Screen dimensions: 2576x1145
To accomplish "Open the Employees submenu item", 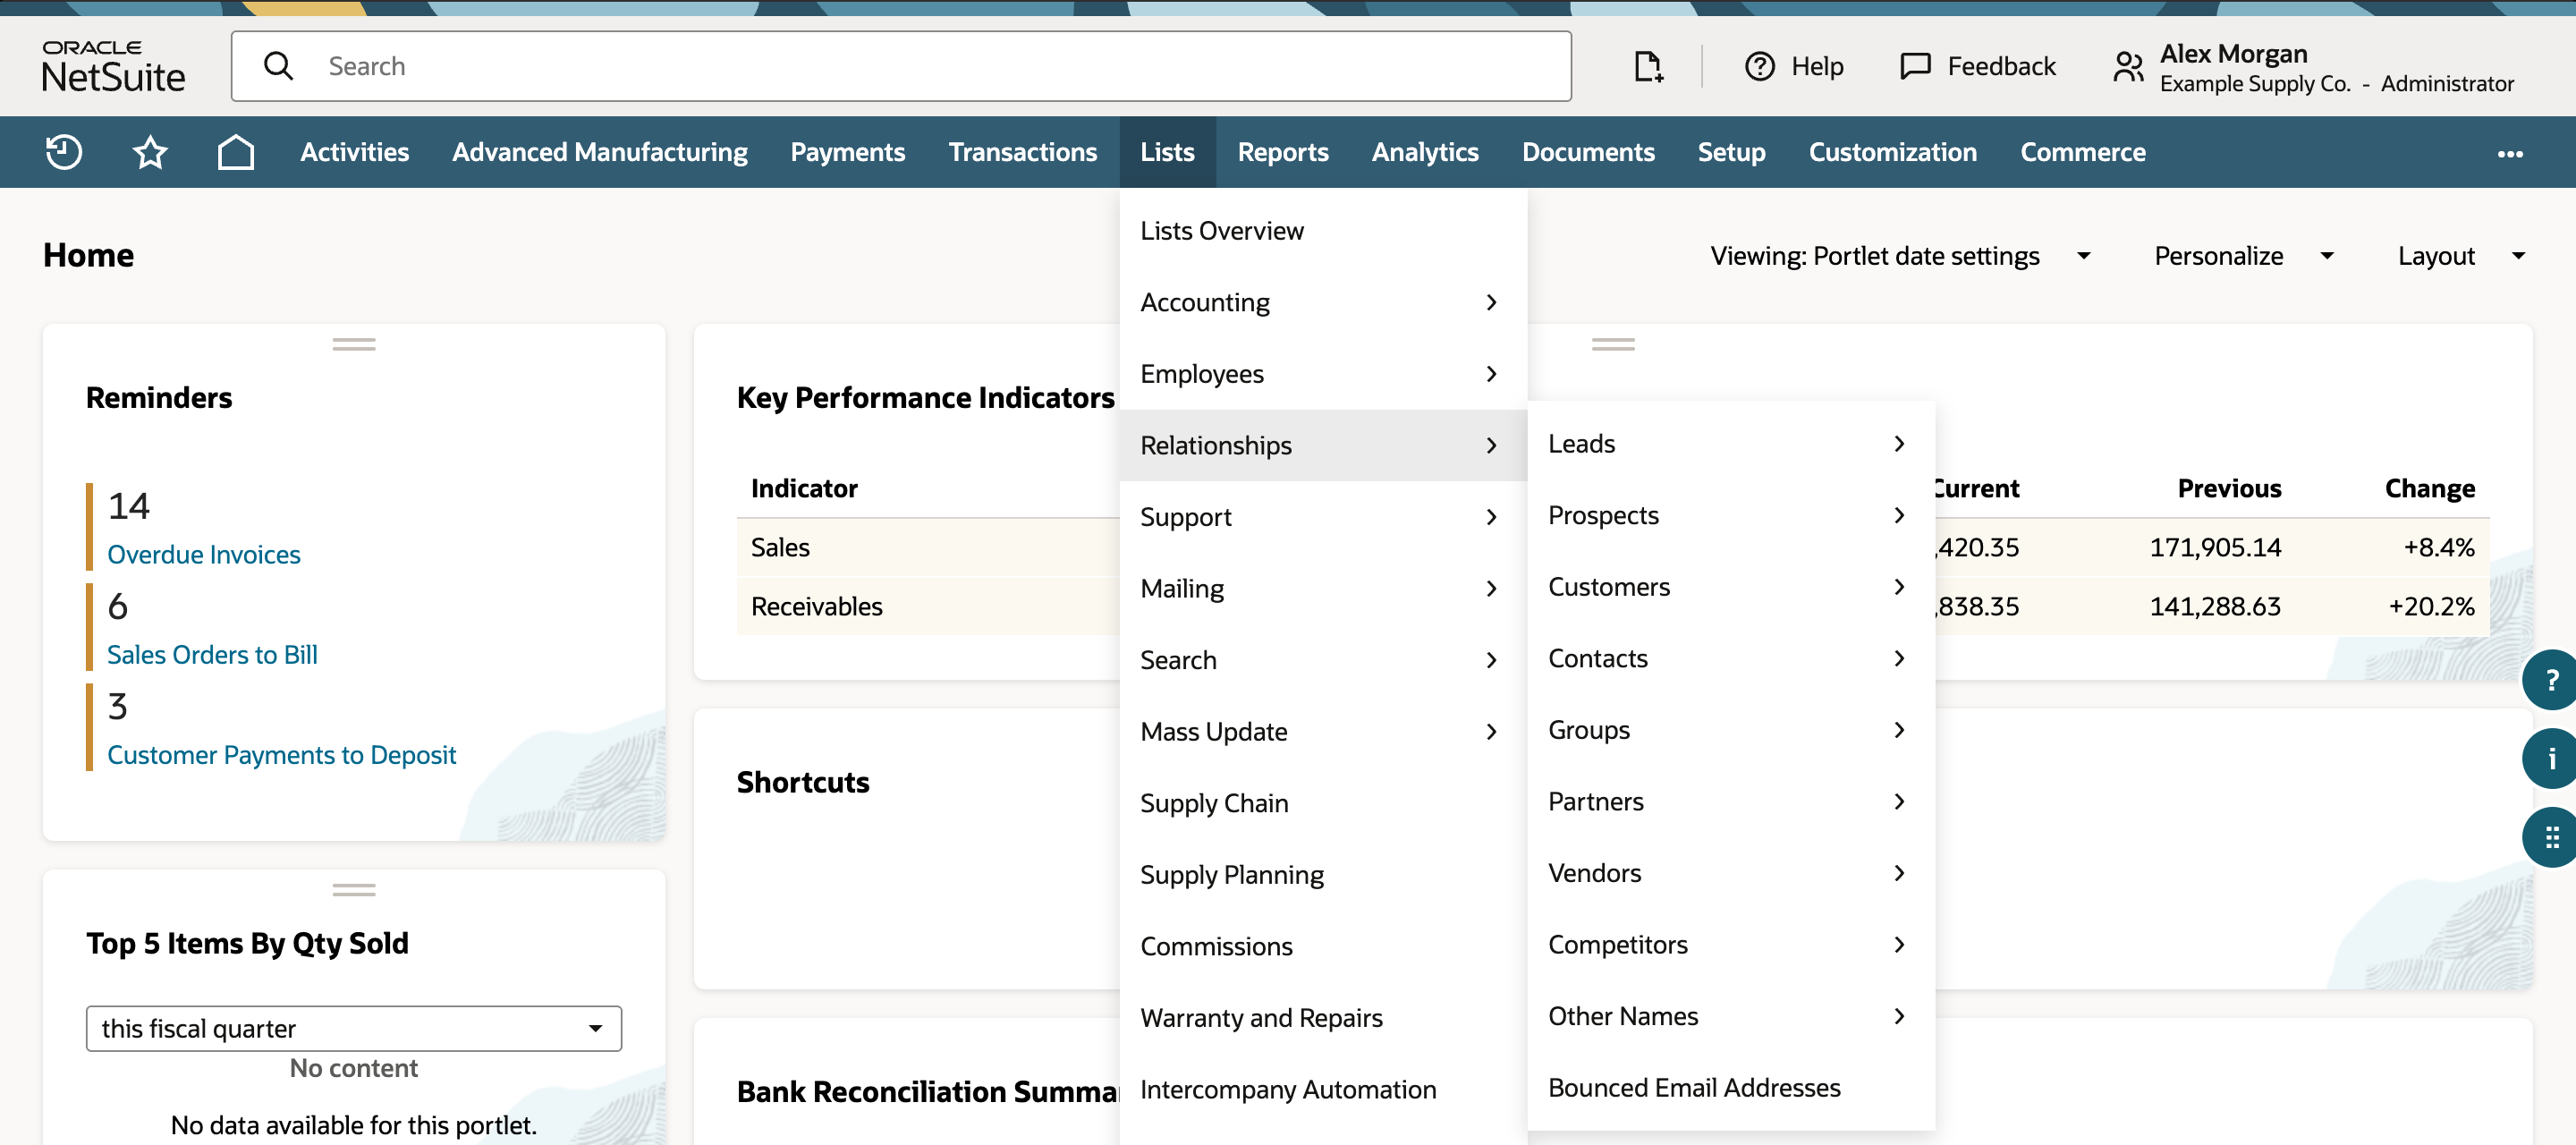I will pos(1323,374).
